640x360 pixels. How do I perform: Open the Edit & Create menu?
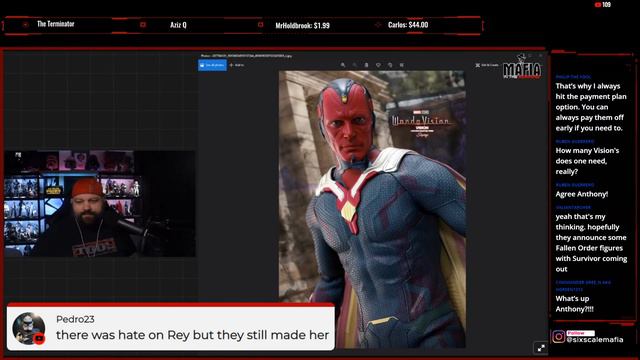pyautogui.click(x=487, y=65)
